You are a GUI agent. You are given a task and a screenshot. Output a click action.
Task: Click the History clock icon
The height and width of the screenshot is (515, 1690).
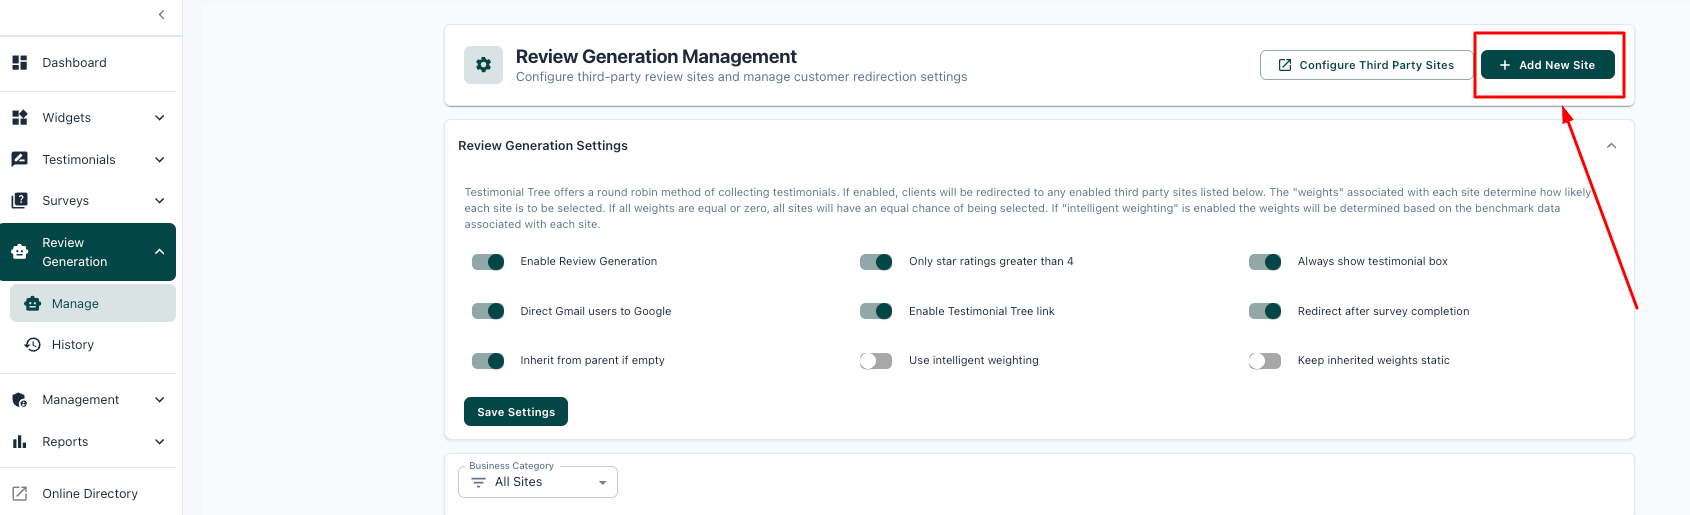pos(33,345)
